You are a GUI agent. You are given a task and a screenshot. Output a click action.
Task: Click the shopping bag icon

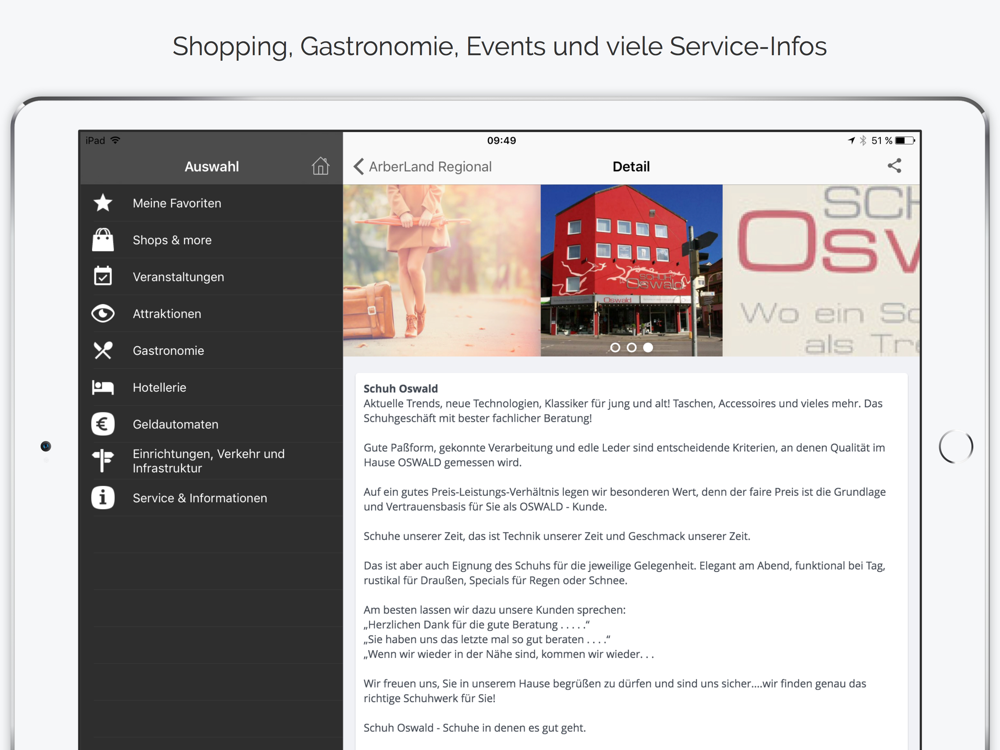pos(103,240)
